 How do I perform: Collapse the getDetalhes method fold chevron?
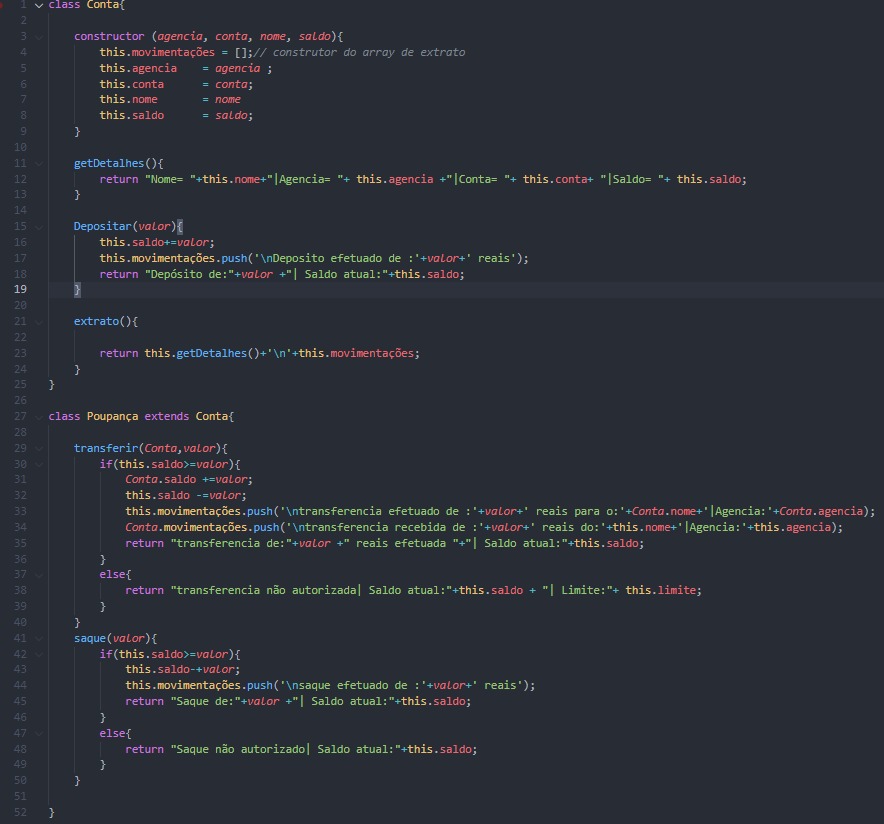coord(39,163)
